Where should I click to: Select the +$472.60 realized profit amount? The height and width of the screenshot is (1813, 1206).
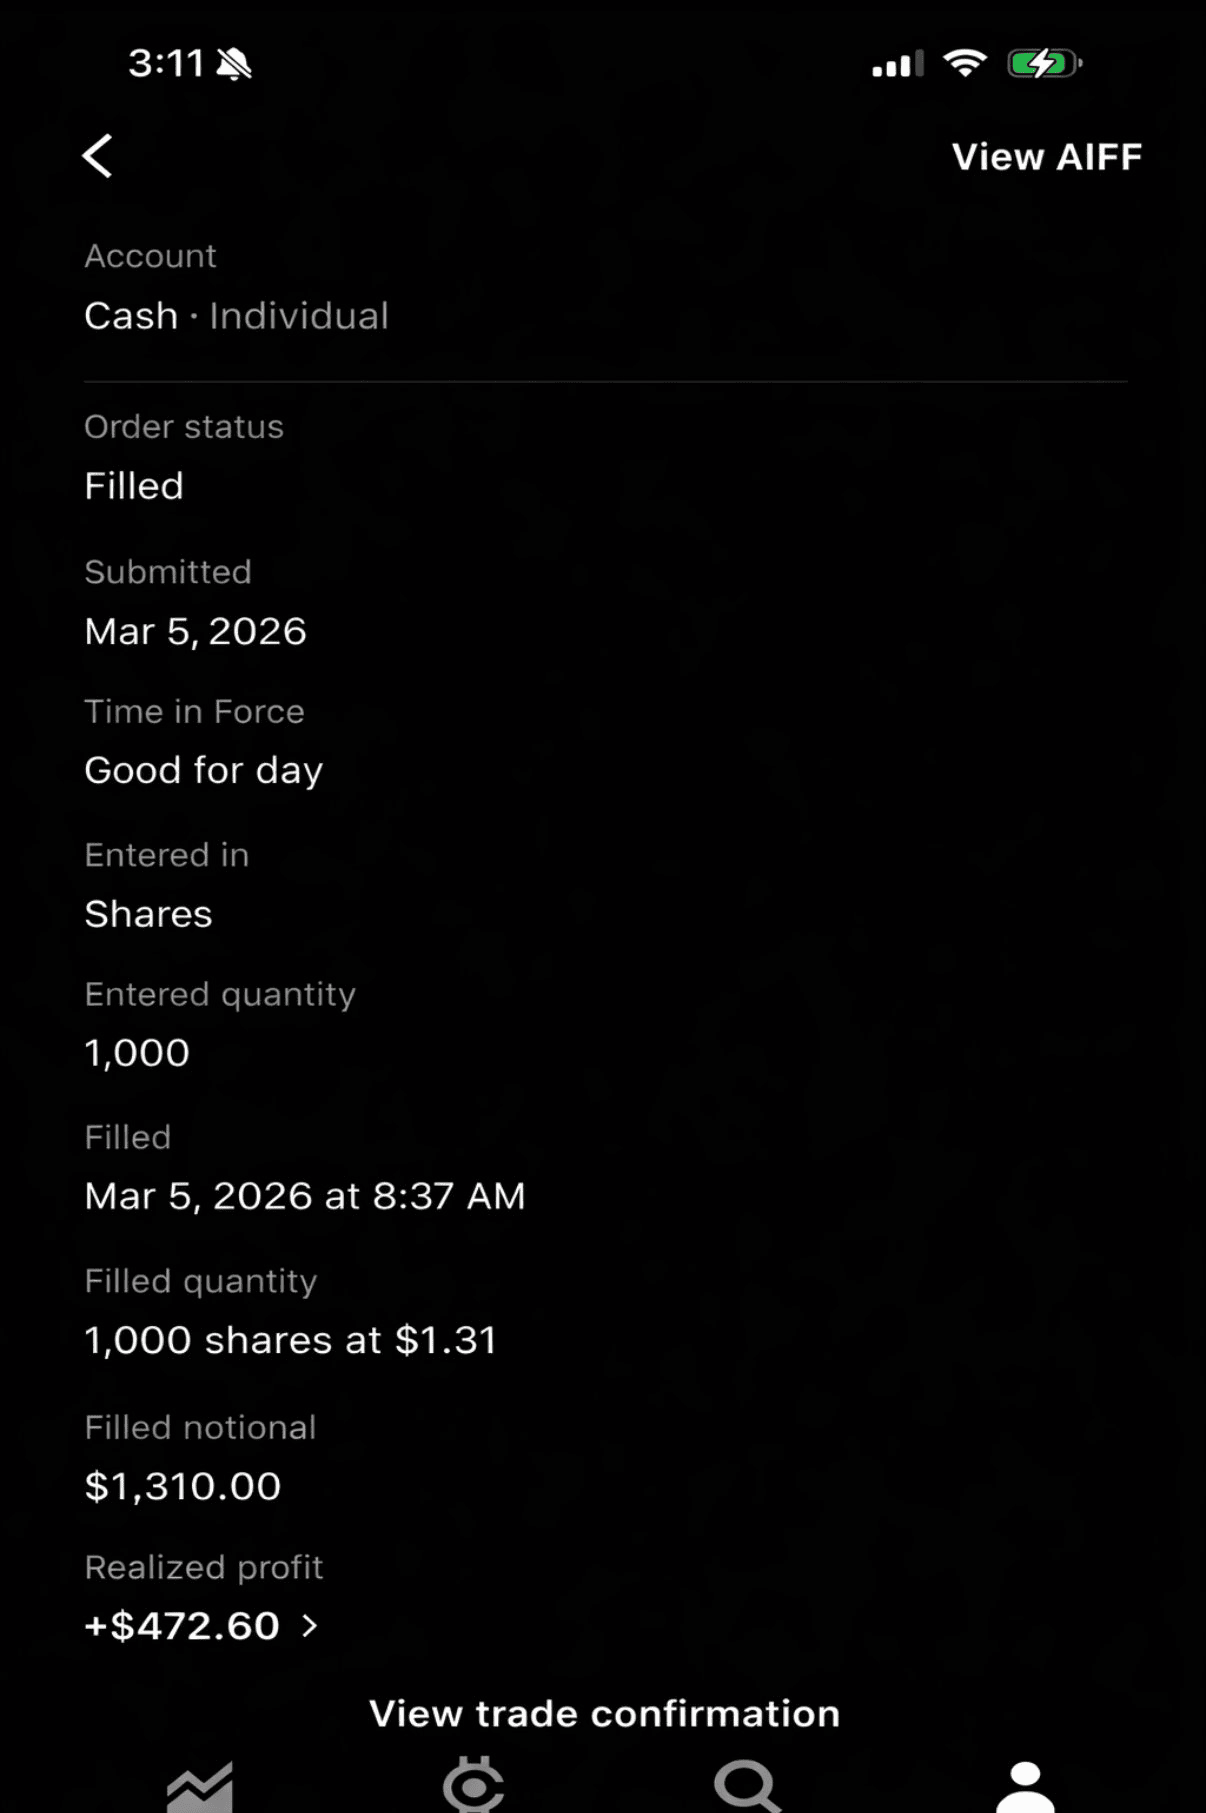[182, 1625]
